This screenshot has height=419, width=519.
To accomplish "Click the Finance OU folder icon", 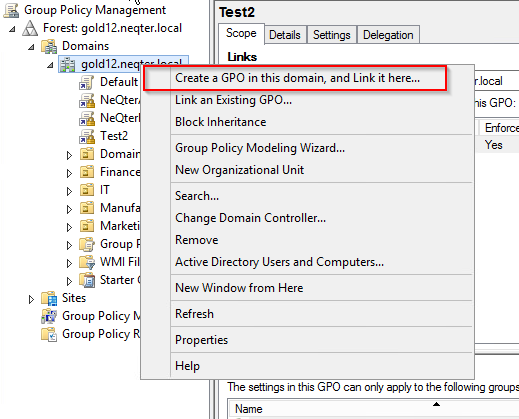I will click(x=87, y=172).
